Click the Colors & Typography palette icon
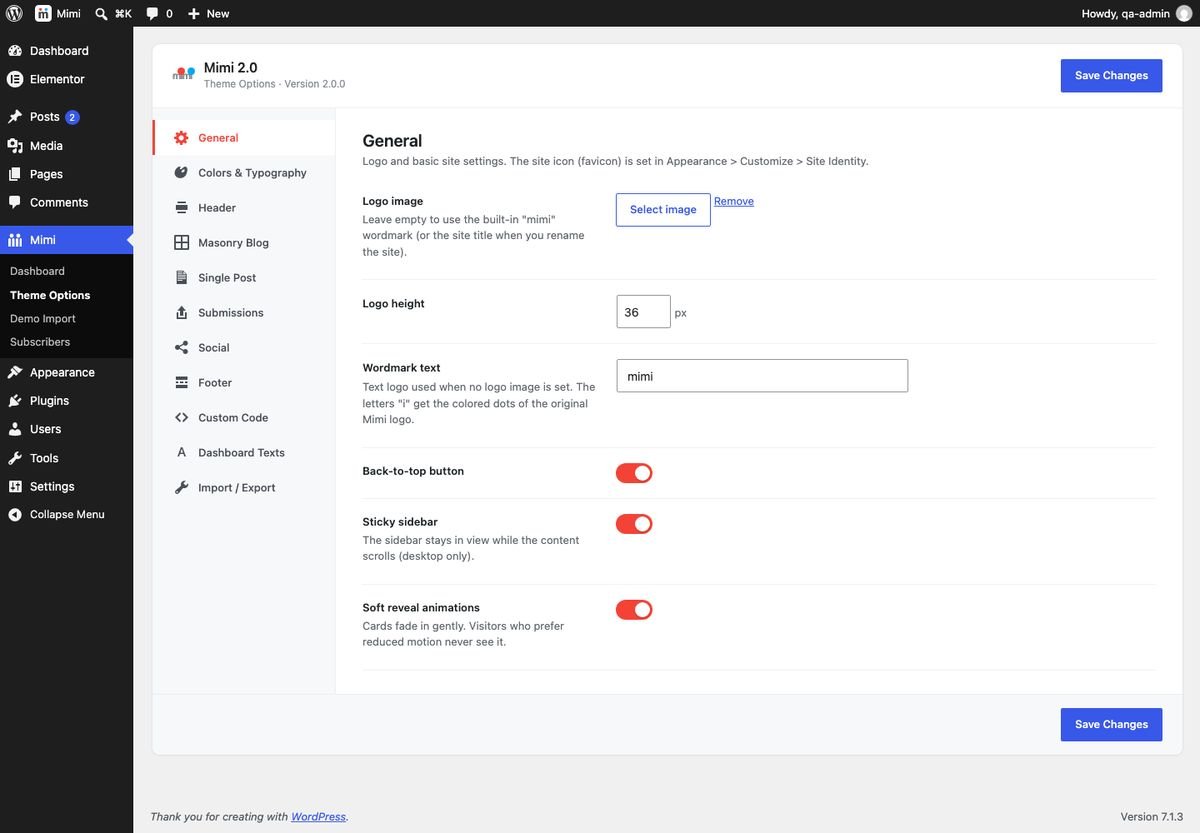Image resolution: width=1200 pixels, height=833 pixels. (181, 173)
